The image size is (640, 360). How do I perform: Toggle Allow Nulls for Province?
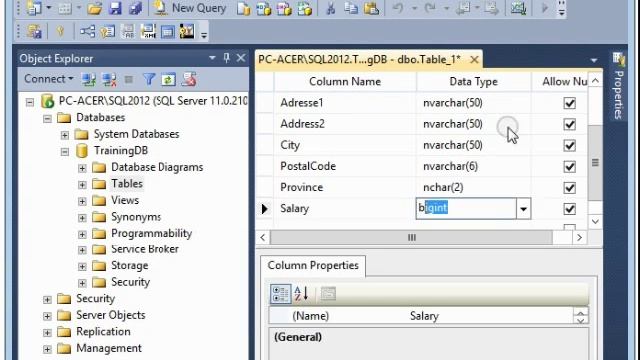(569, 188)
